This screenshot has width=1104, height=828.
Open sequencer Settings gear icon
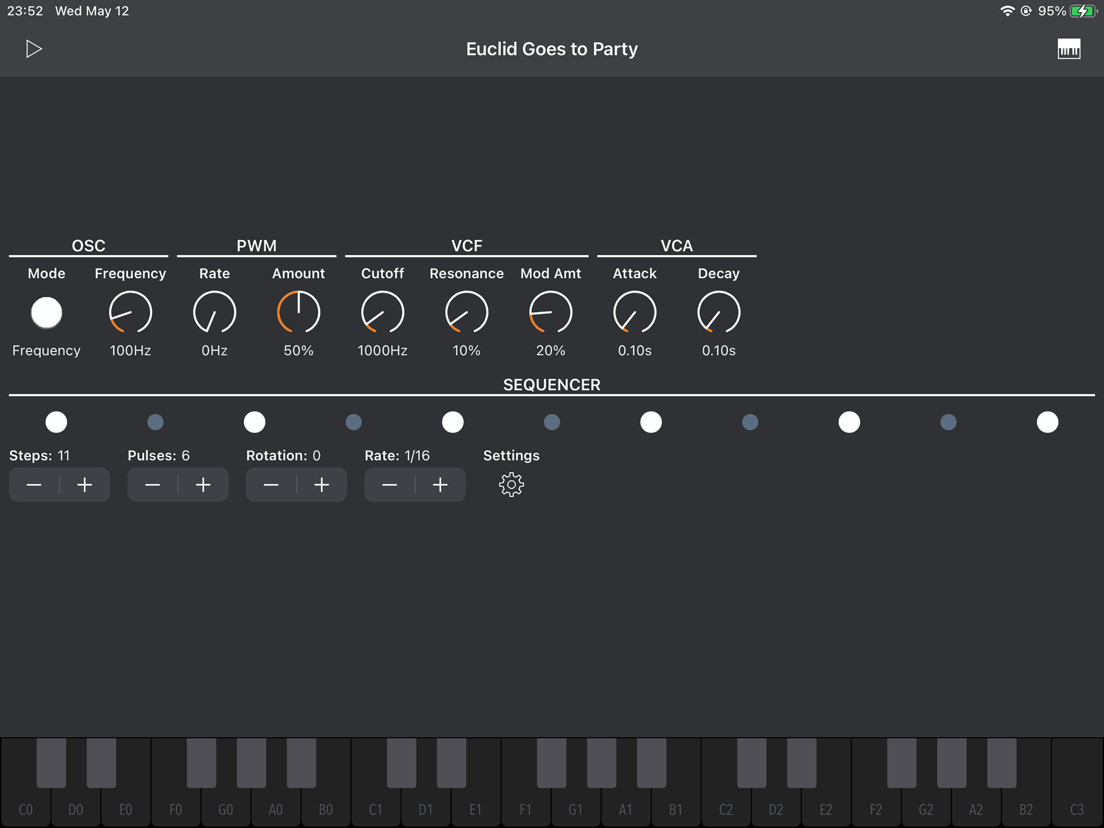click(511, 484)
